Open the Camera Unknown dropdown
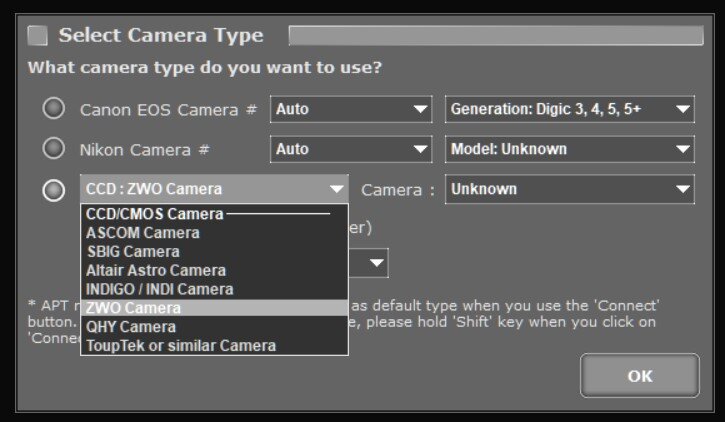The image size is (725, 422). click(569, 189)
